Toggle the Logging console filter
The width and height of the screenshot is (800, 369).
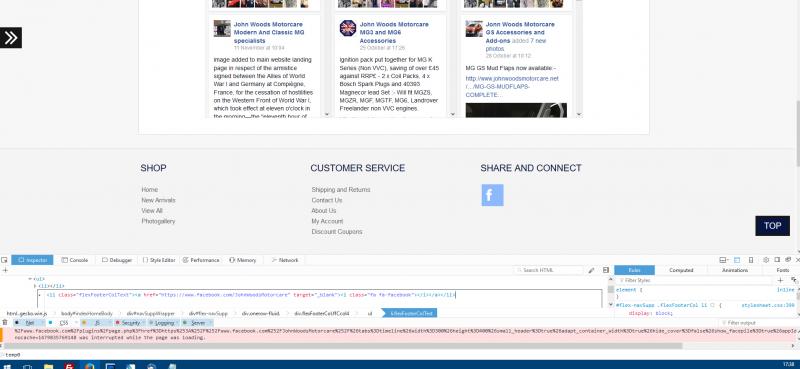click(x=162, y=323)
